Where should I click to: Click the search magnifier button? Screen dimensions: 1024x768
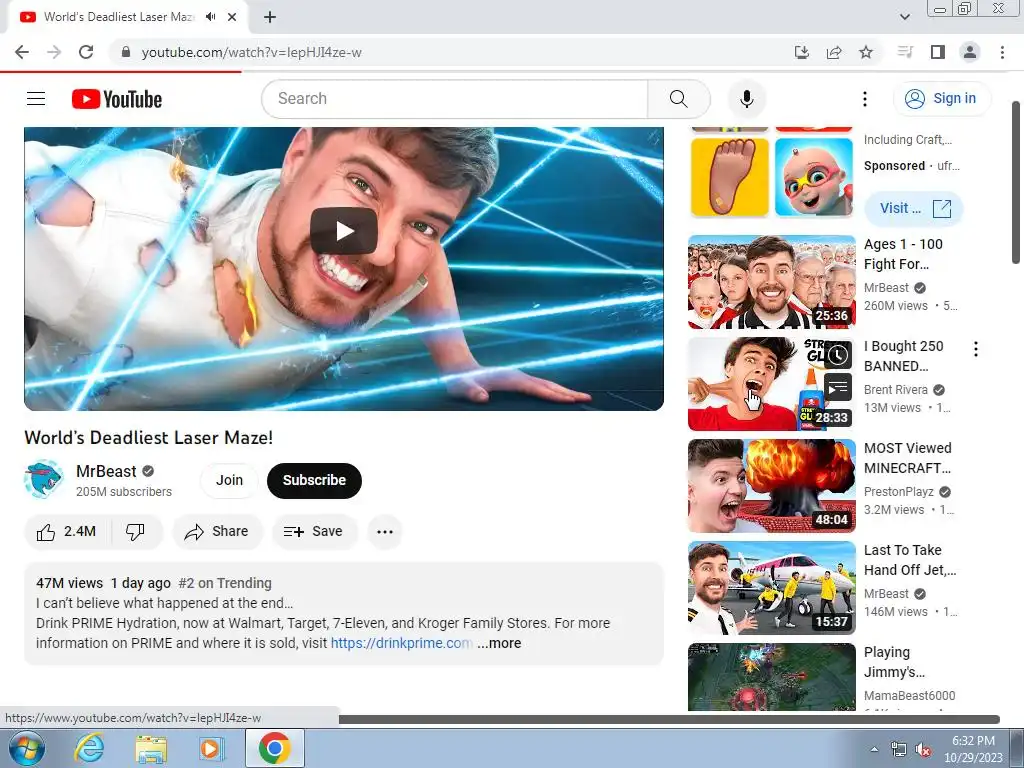pos(679,99)
